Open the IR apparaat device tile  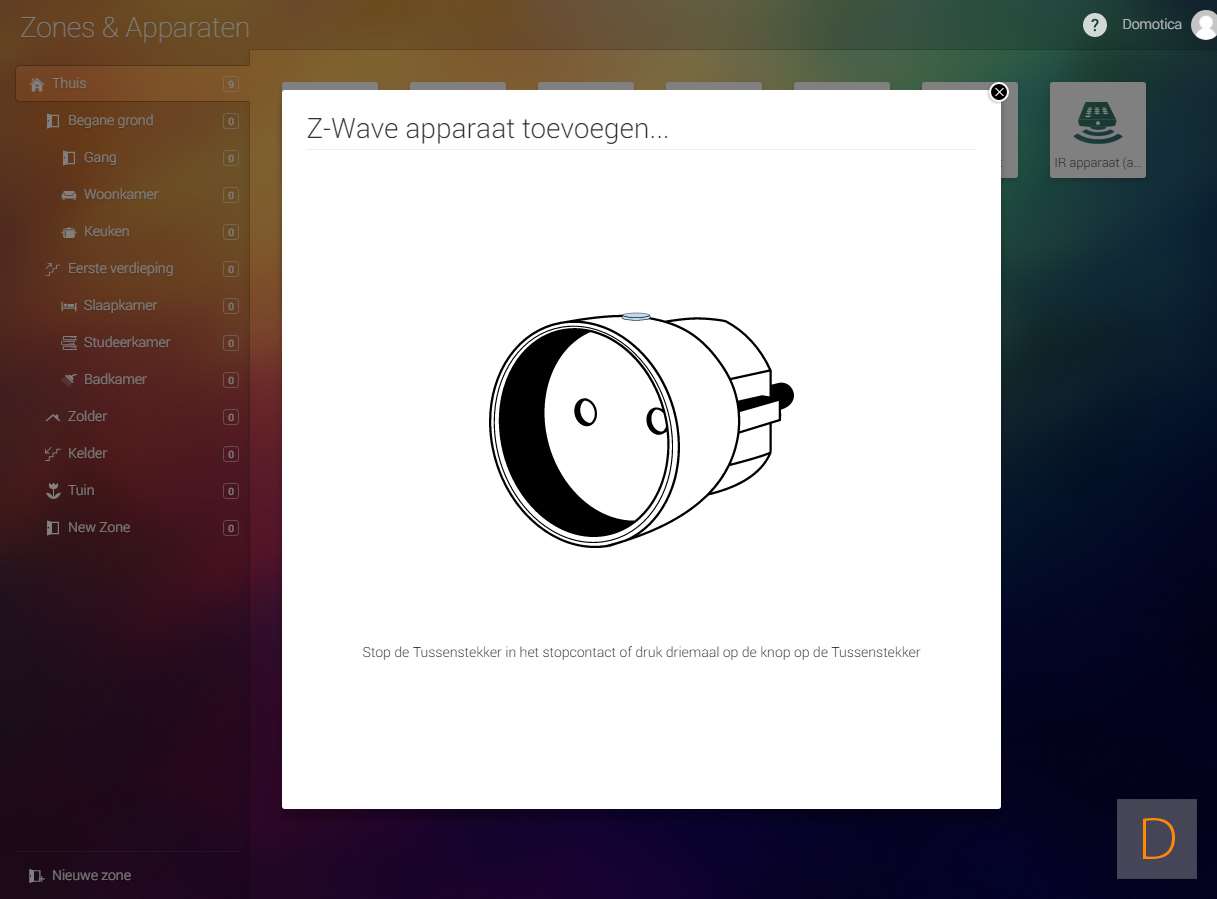pos(1097,130)
